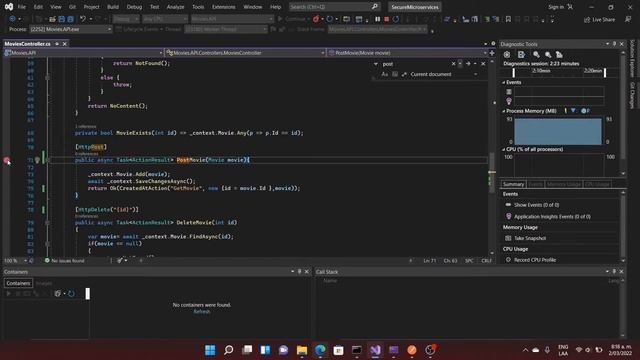Toggle Match whole word in find box
640x360 pixels.
pos(395,74)
